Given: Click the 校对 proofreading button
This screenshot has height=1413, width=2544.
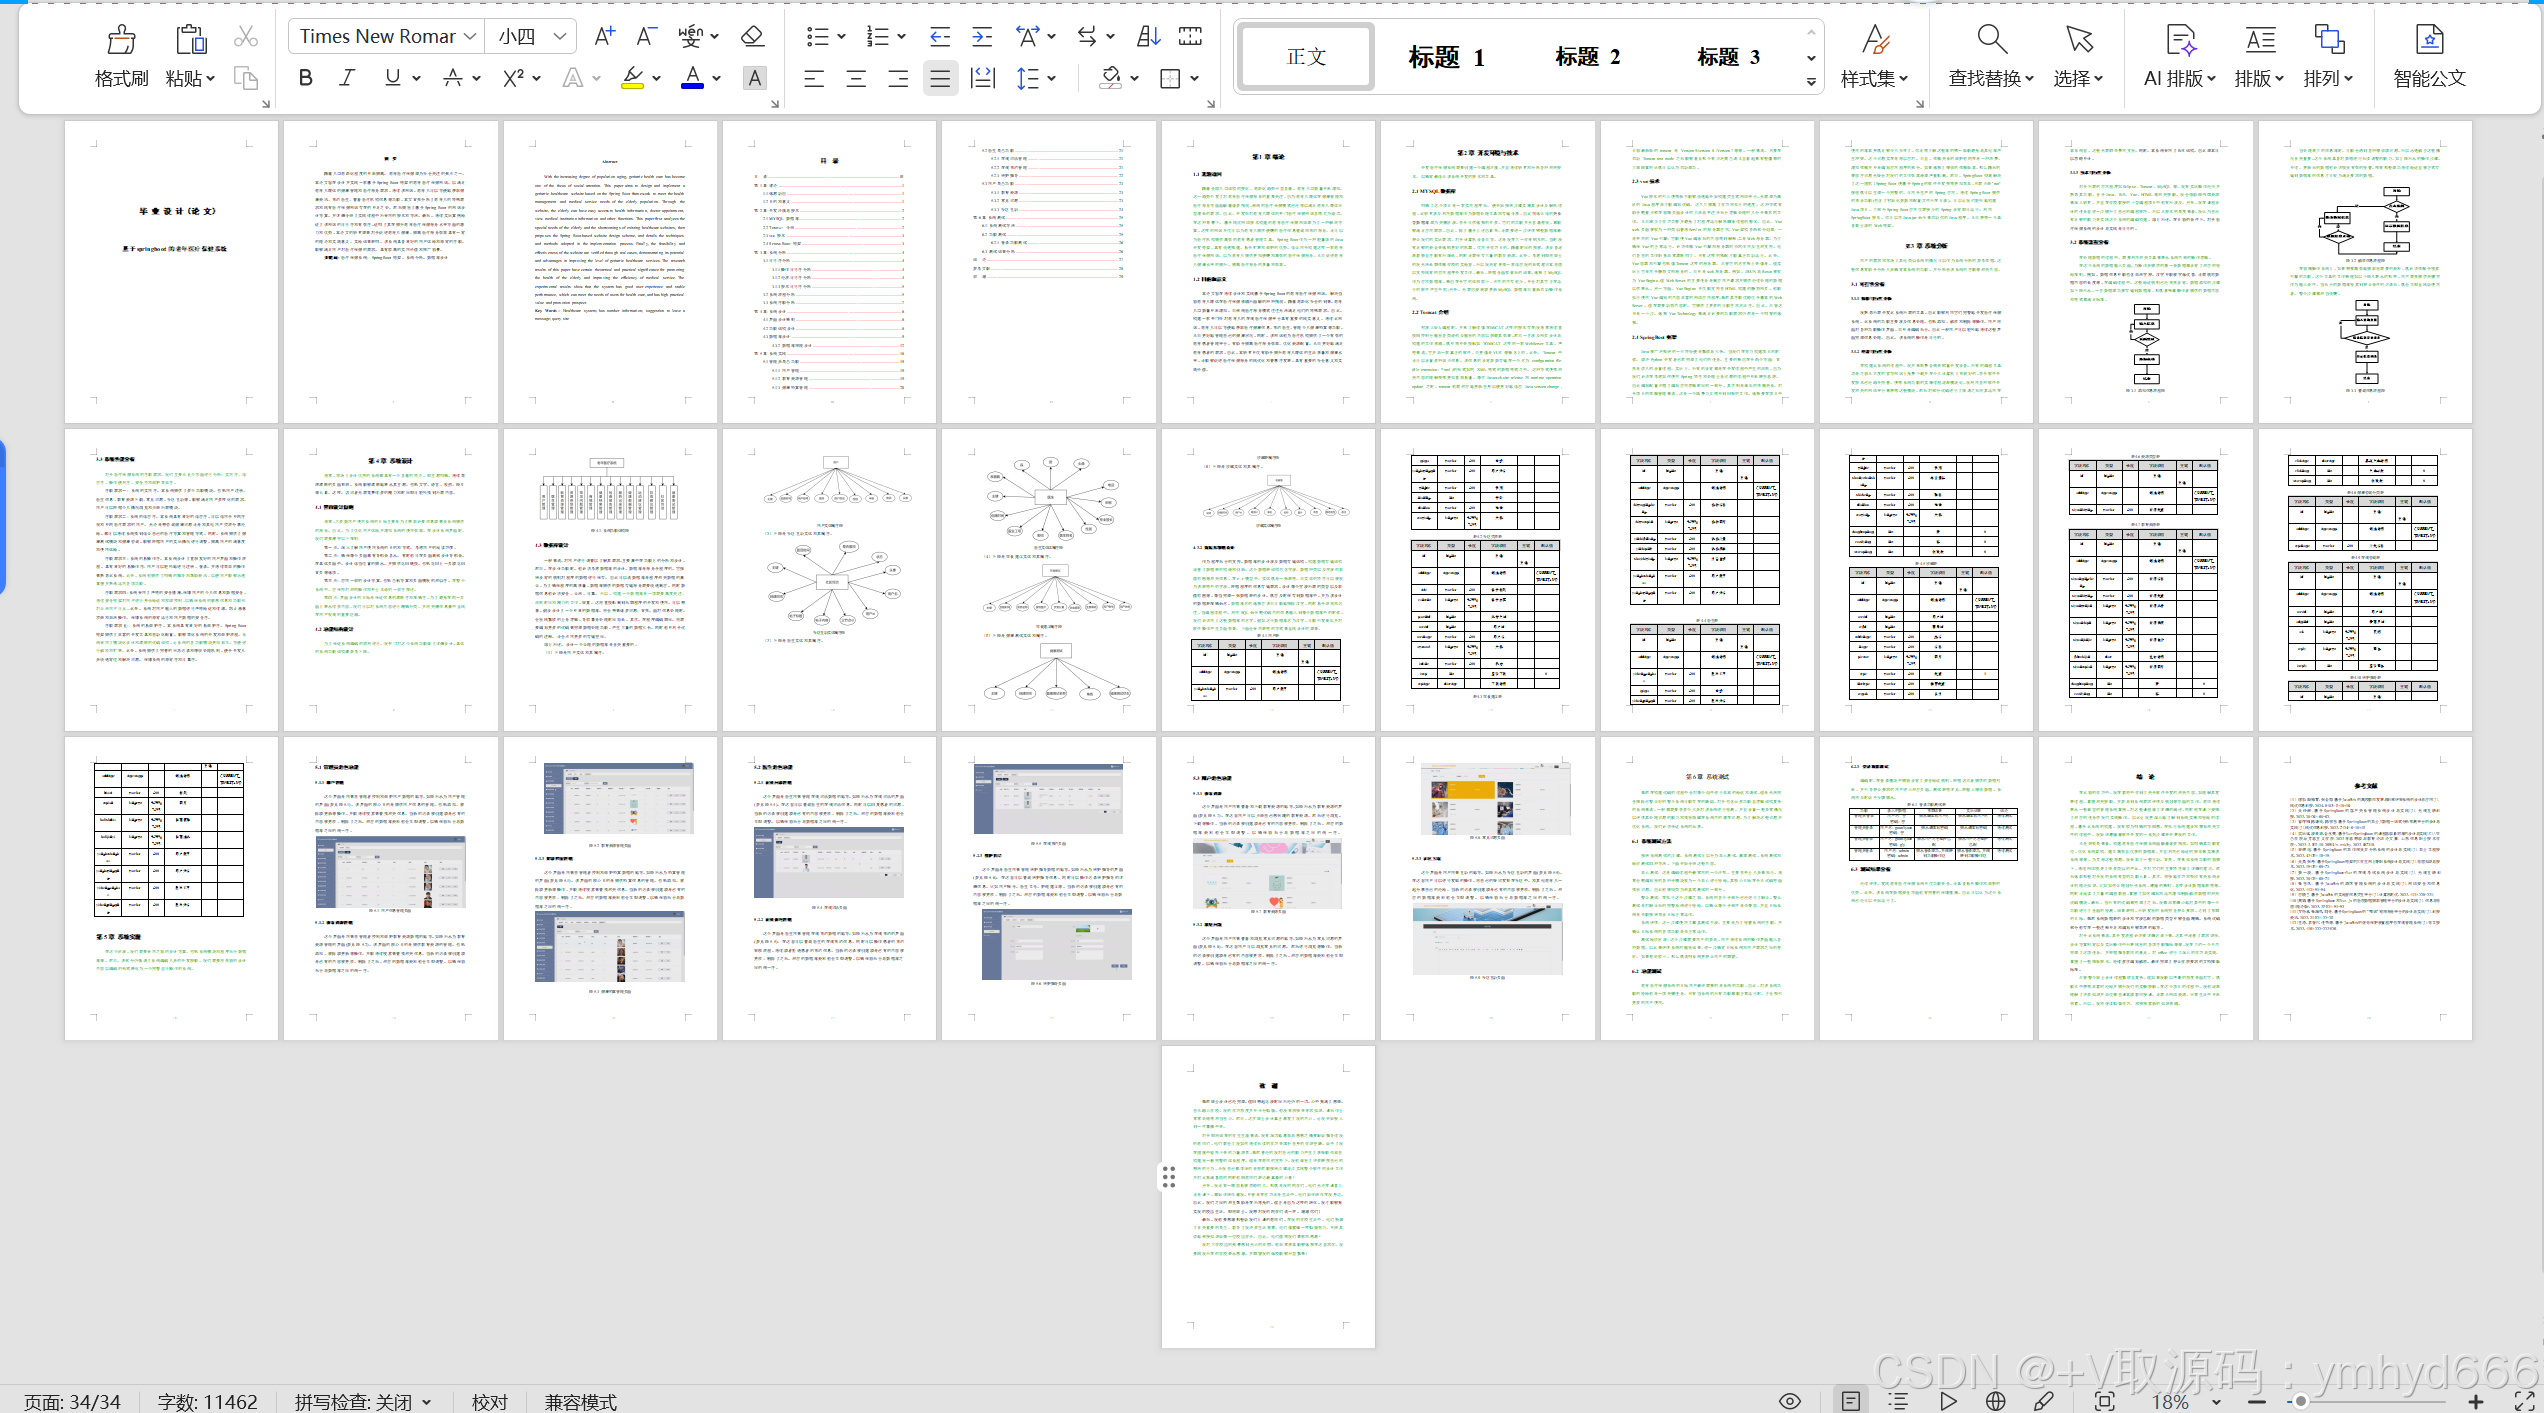Looking at the screenshot, I should pyautogui.click(x=490, y=1402).
